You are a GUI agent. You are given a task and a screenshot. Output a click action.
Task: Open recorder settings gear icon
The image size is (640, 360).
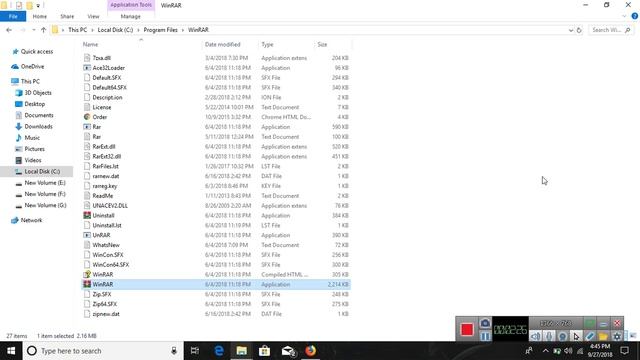617,336
